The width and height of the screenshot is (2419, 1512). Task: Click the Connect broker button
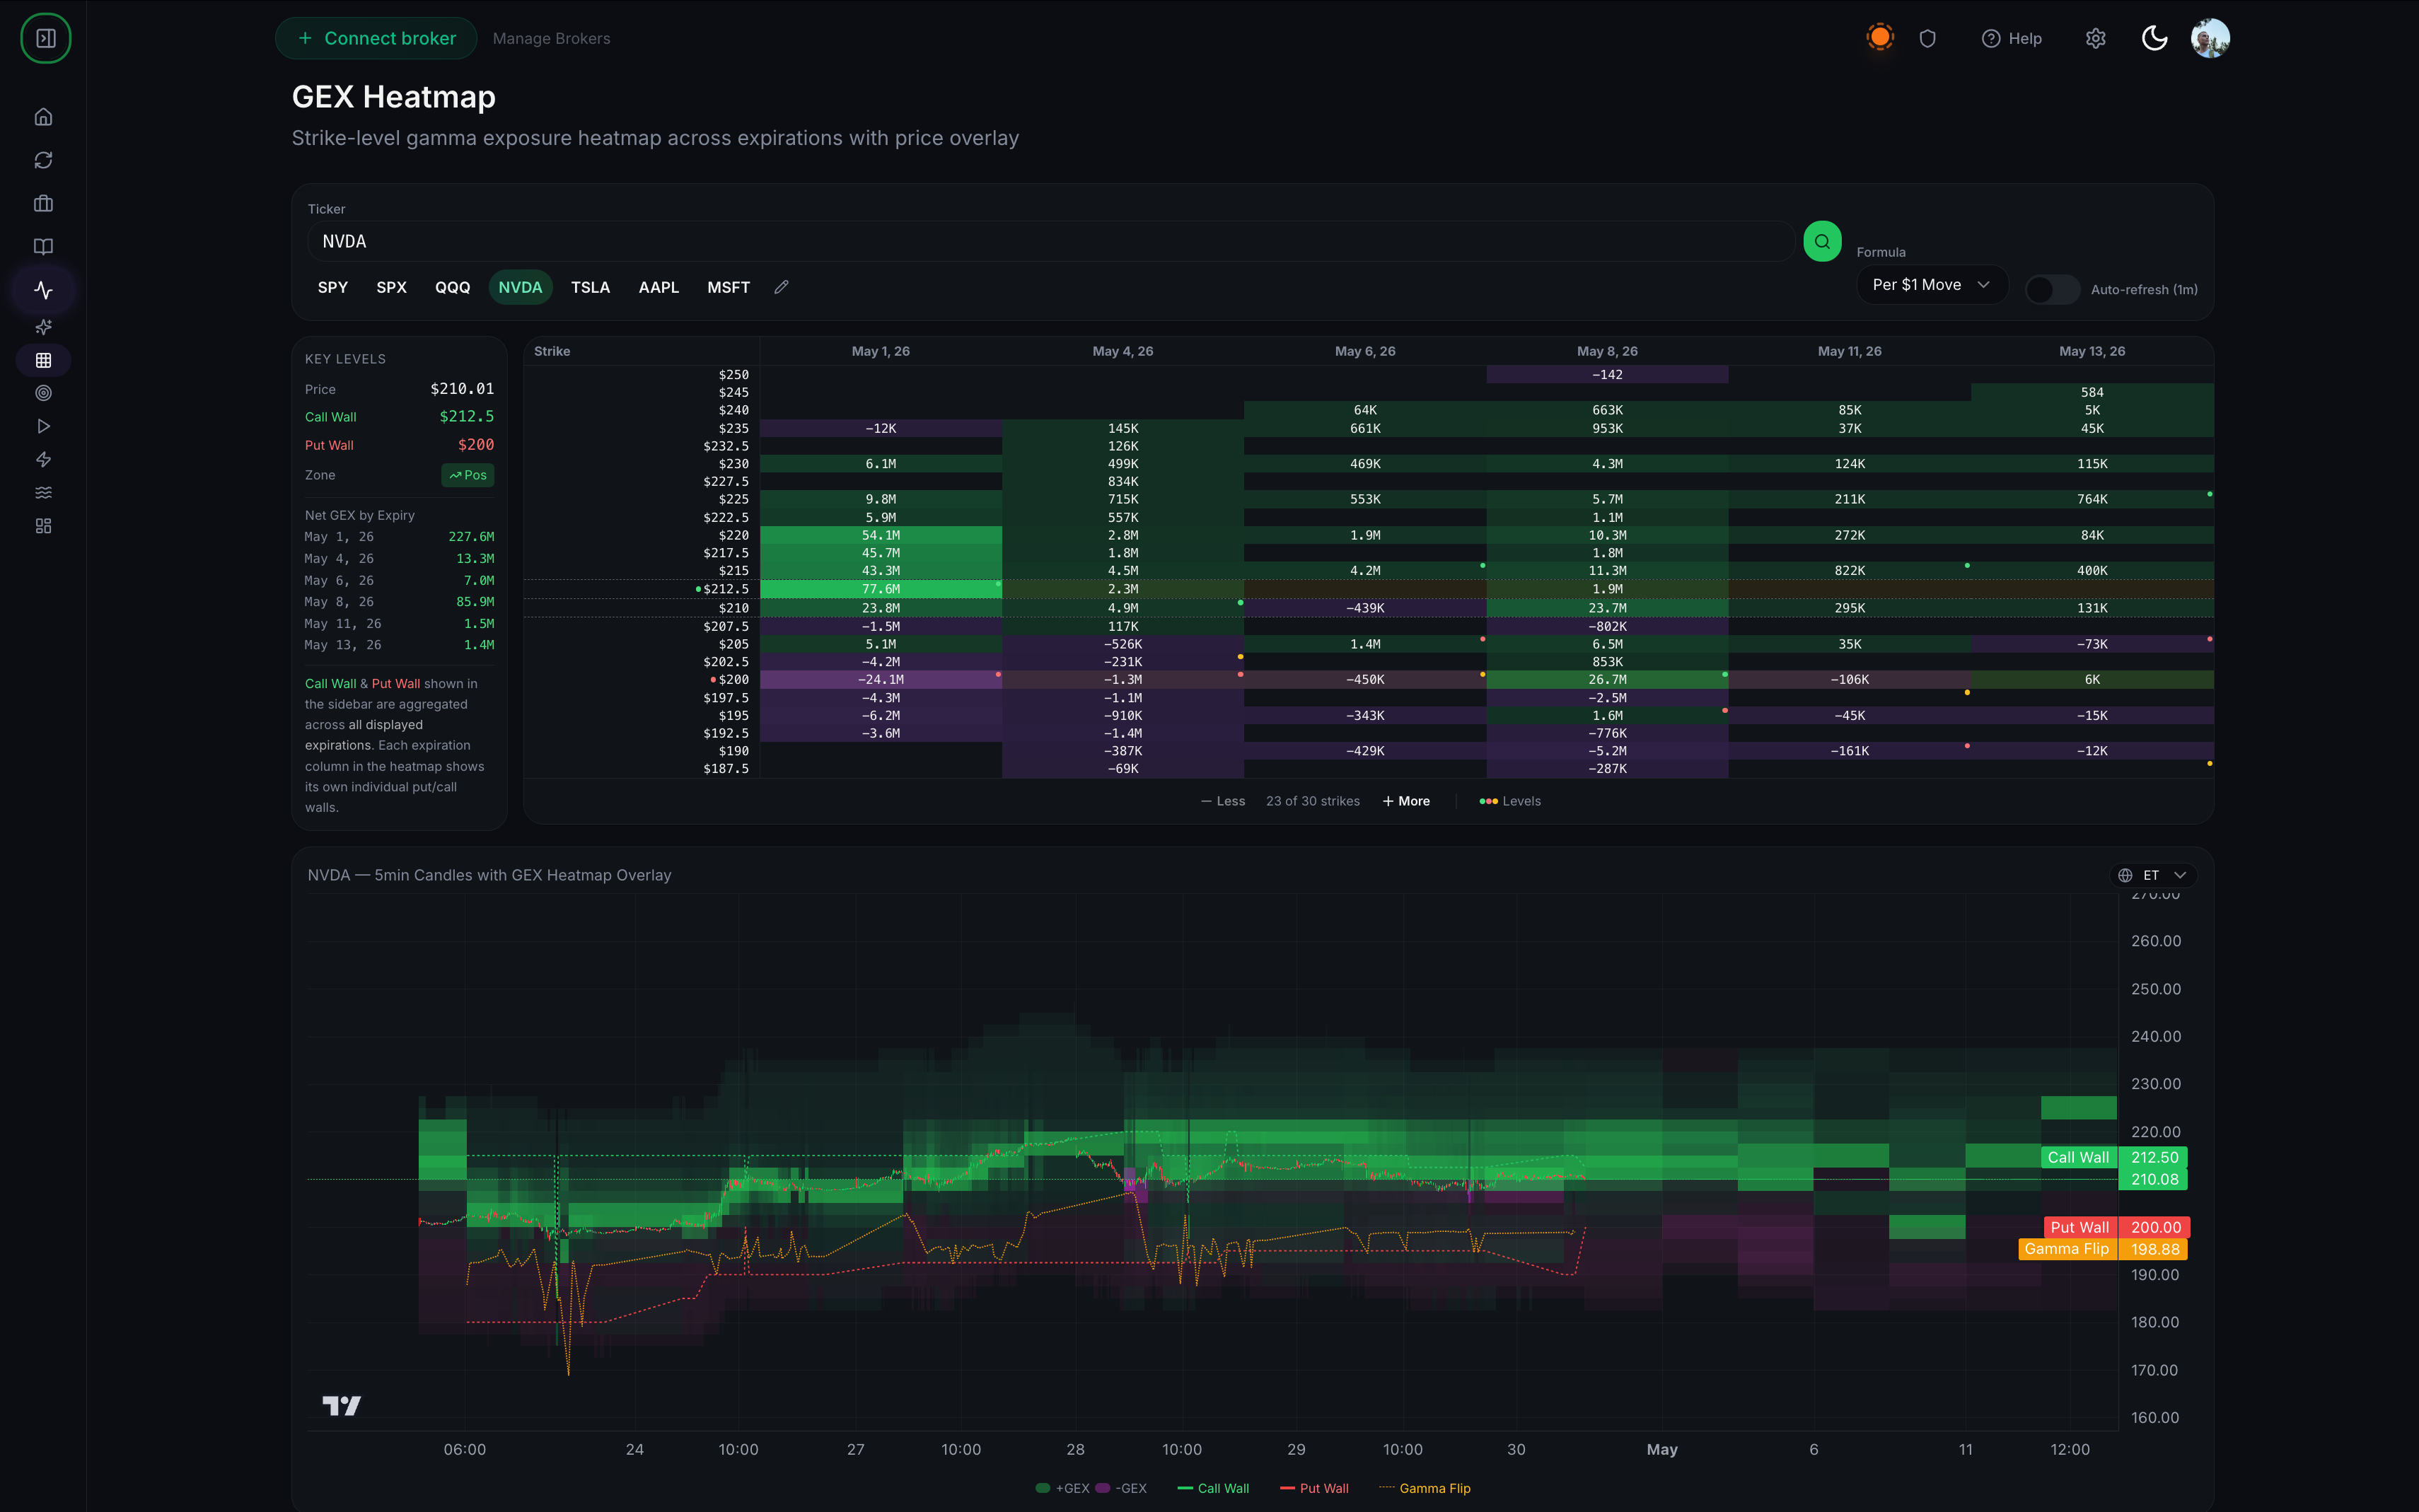376,38
